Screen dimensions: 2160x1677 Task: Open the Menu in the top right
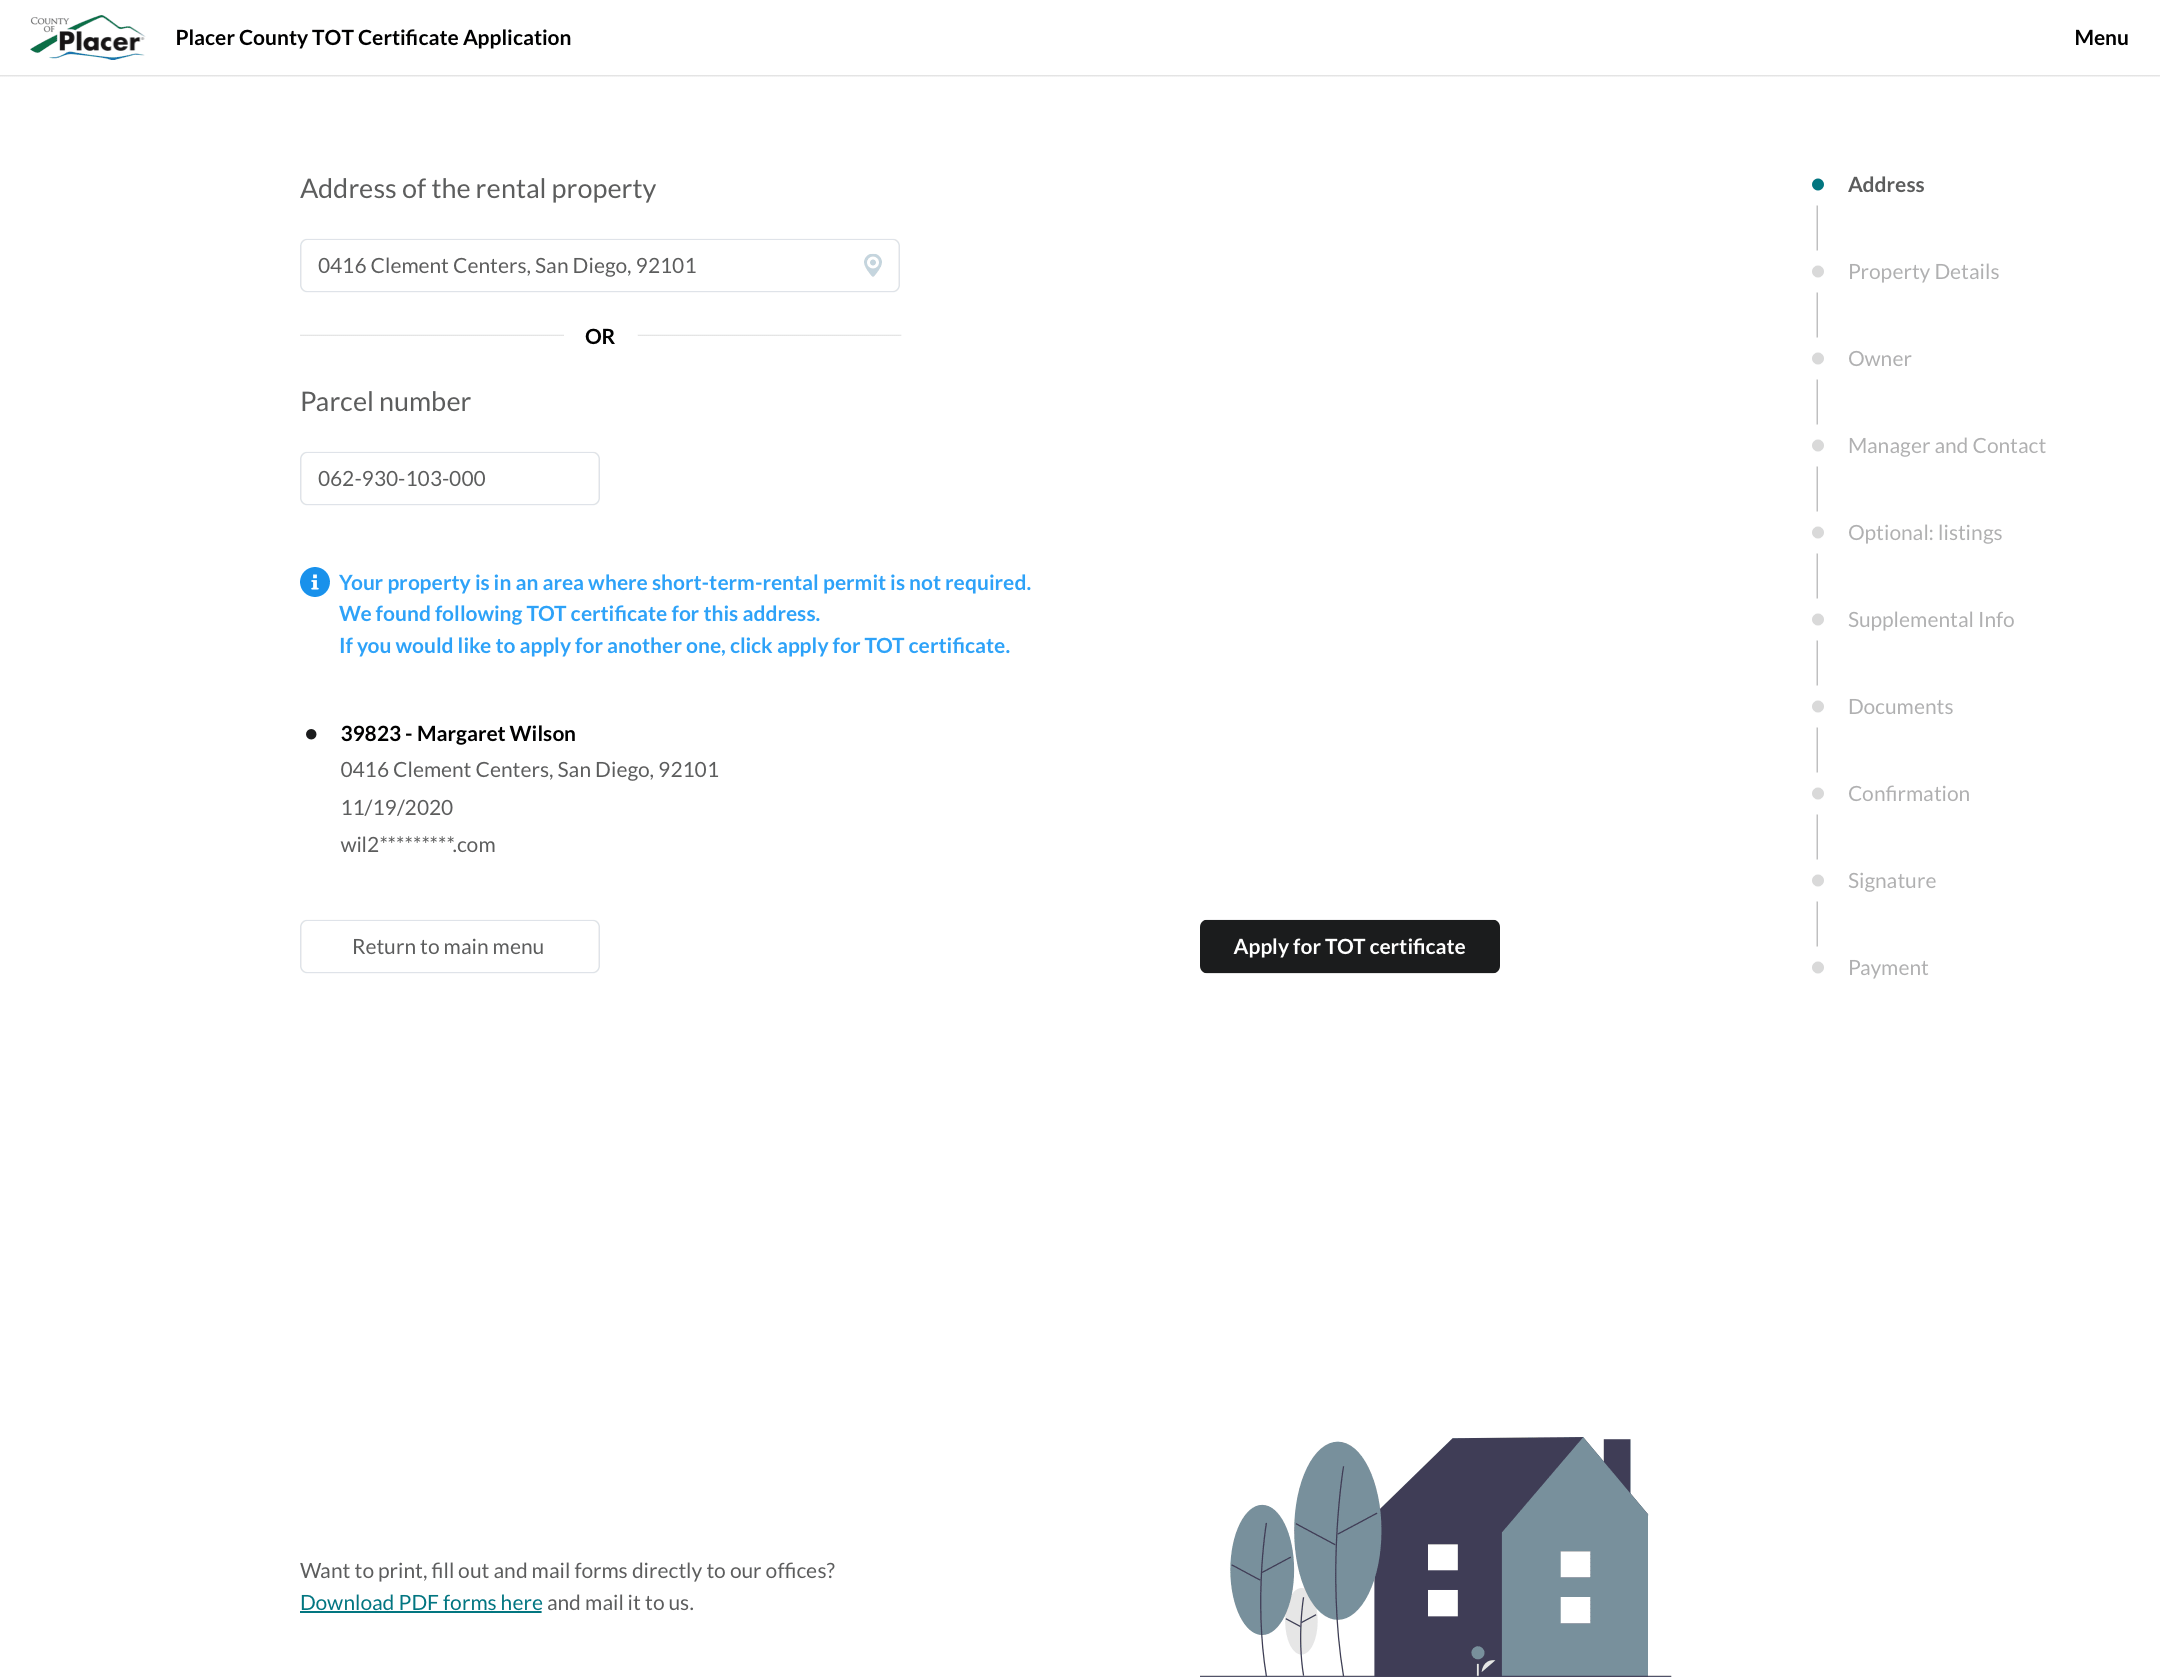(x=2101, y=37)
